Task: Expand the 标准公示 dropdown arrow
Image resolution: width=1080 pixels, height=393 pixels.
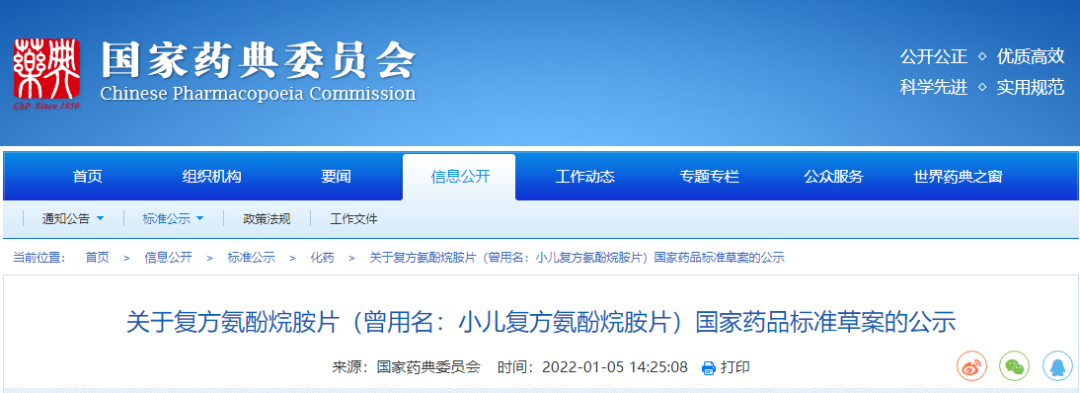Action: [x=200, y=218]
